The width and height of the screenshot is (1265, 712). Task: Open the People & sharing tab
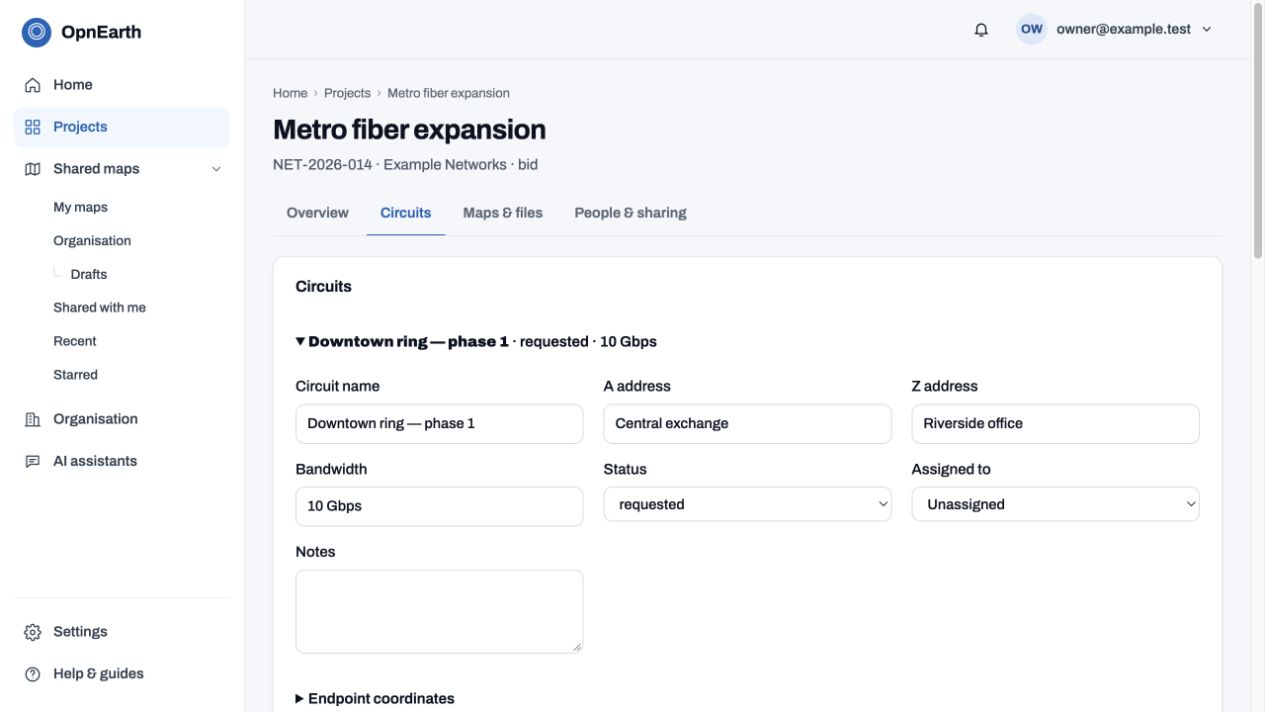pos(630,212)
